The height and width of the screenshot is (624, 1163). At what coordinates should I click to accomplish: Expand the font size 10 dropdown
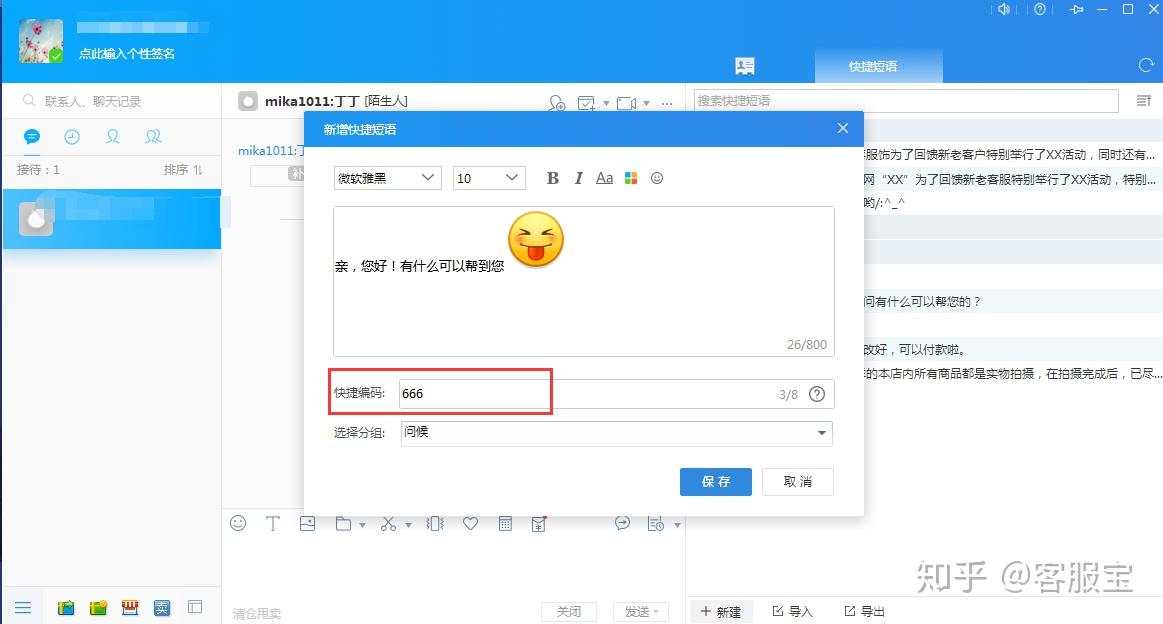(489, 178)
